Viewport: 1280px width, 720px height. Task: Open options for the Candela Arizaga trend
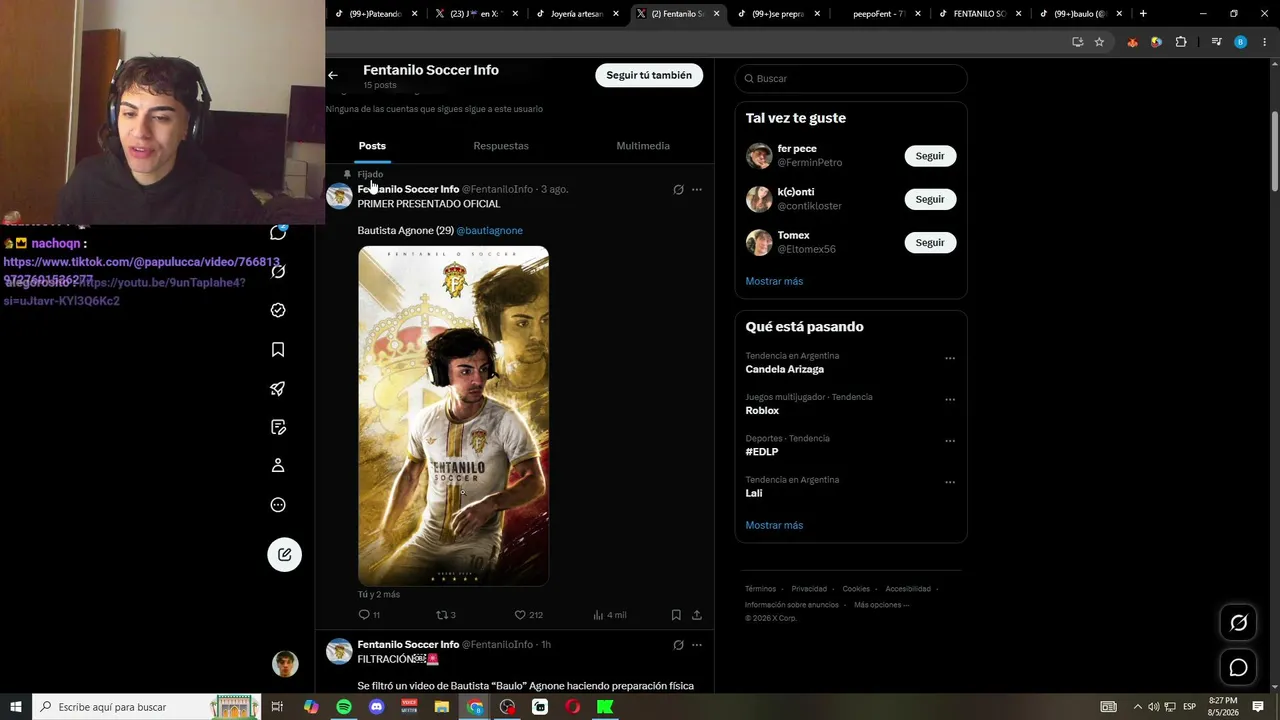tap(950, 358)
